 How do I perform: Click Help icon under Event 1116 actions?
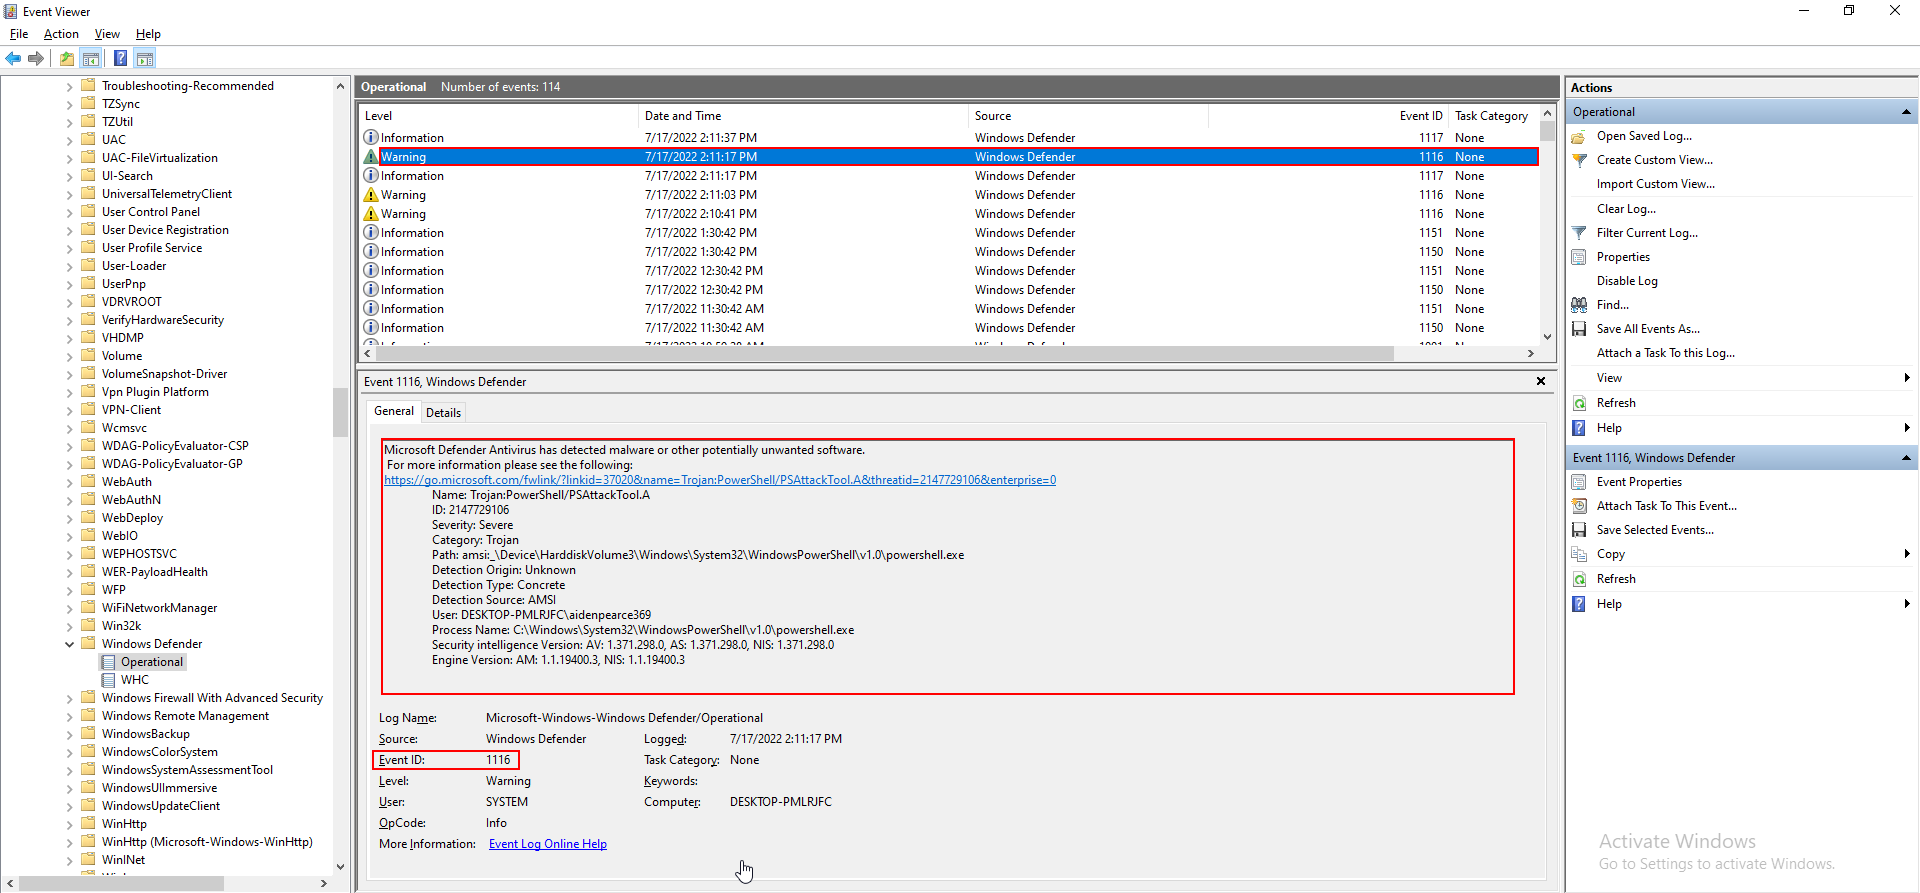(1579, 604)
